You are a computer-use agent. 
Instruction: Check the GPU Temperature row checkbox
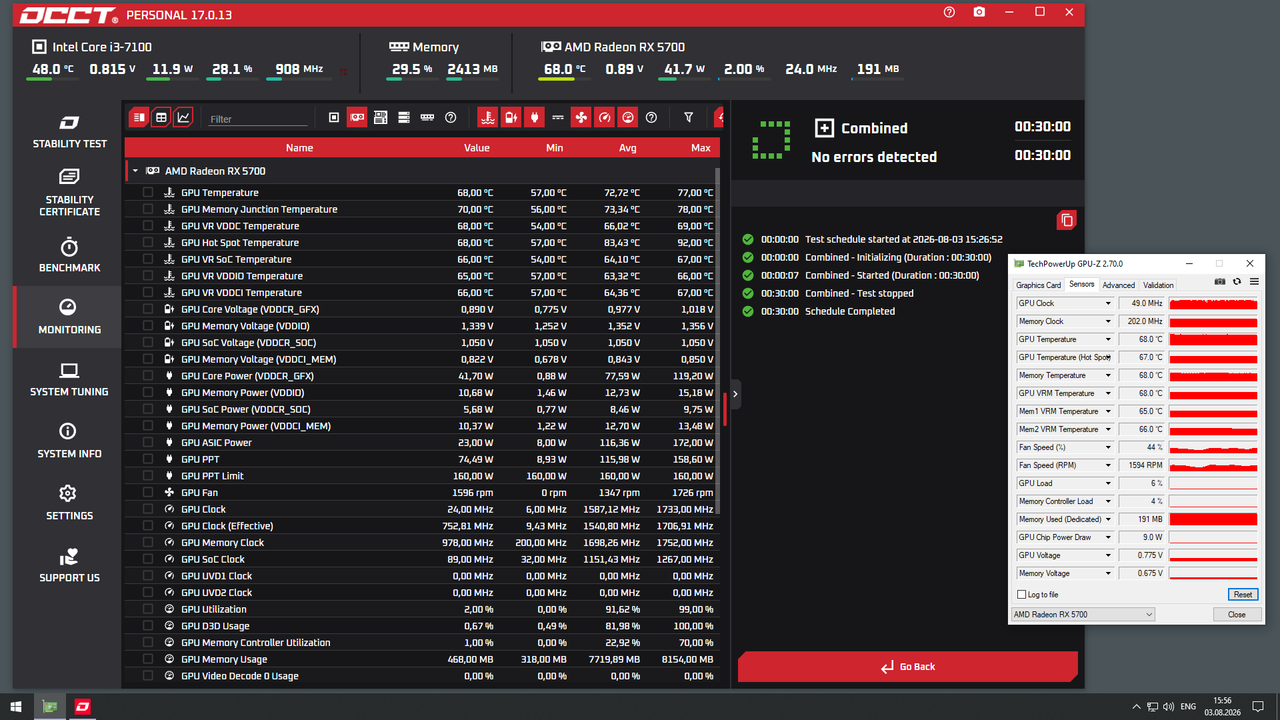pos(148,192)
